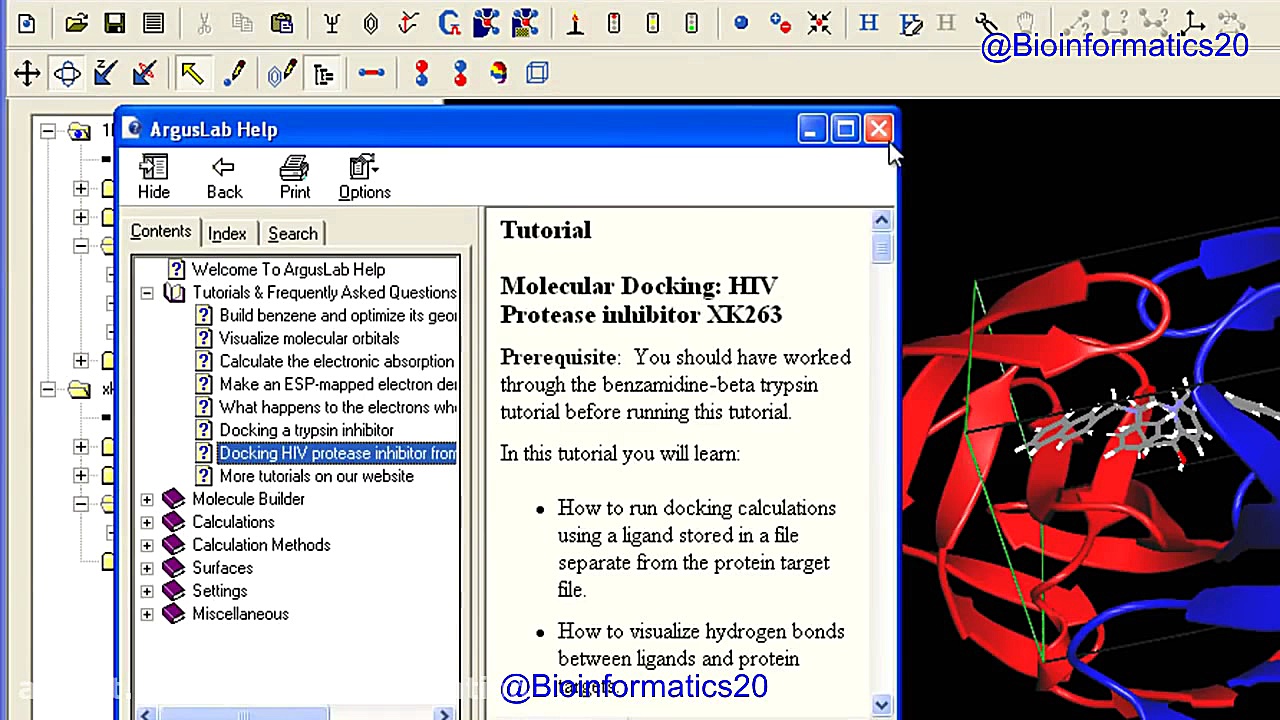Collapse Tutorials & Frequently Asked Questions

(x=147, y=293)
